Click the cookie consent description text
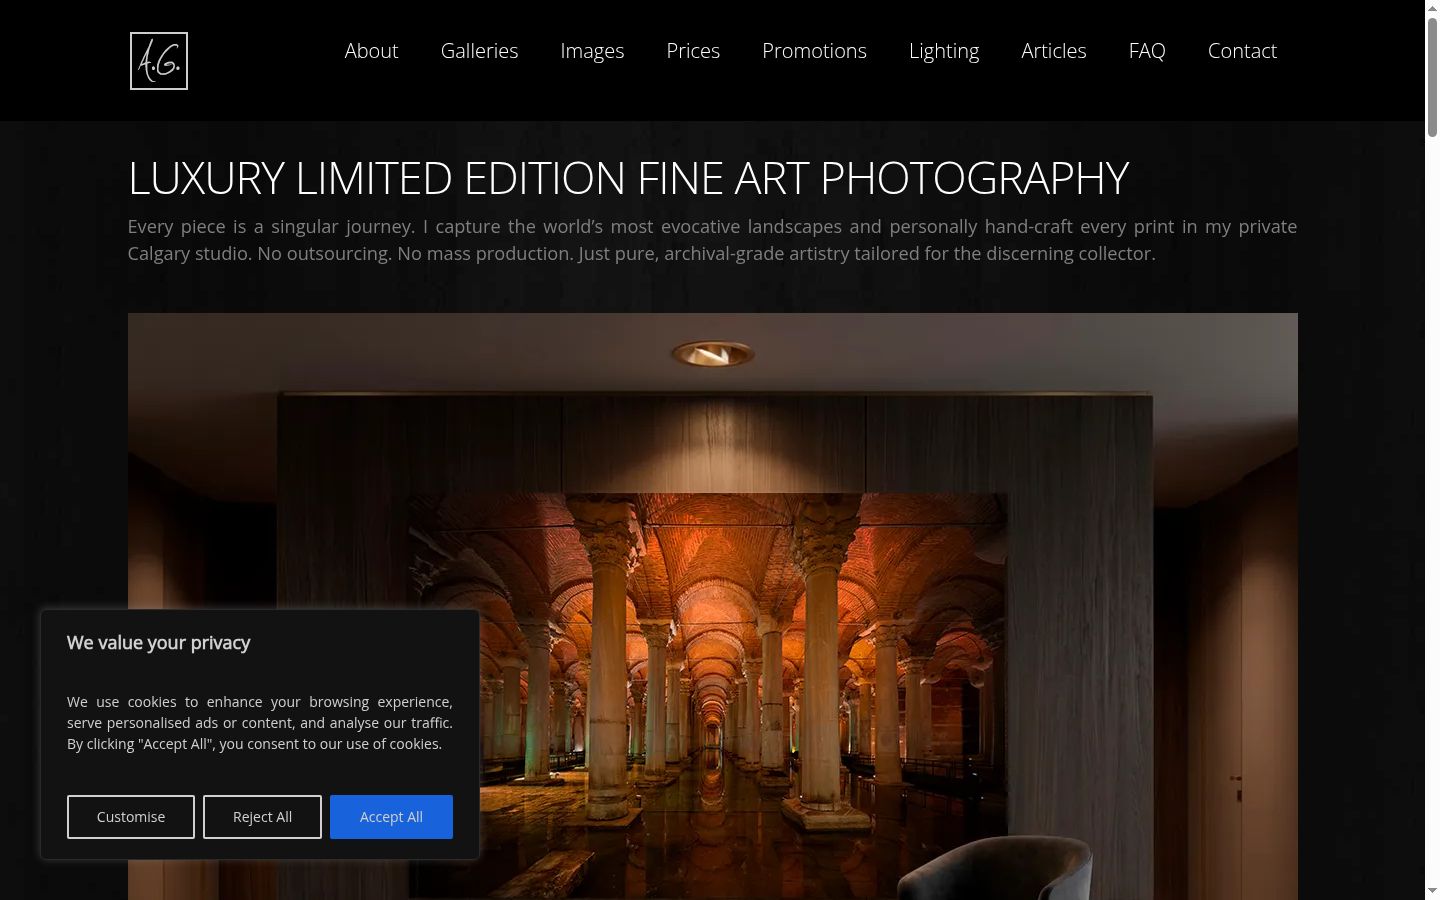This screenshot has width=1440, height=900. pyautogui.click(x=260, y=723)
